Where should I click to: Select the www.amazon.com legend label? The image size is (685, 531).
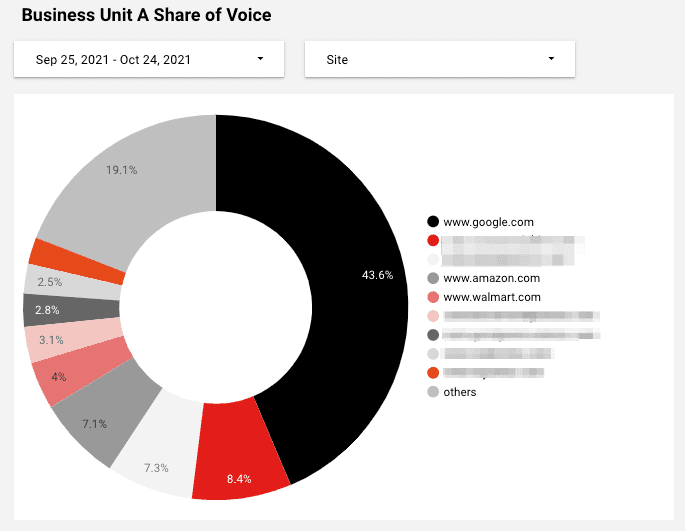pyautogui.click(x=492, y=278)
